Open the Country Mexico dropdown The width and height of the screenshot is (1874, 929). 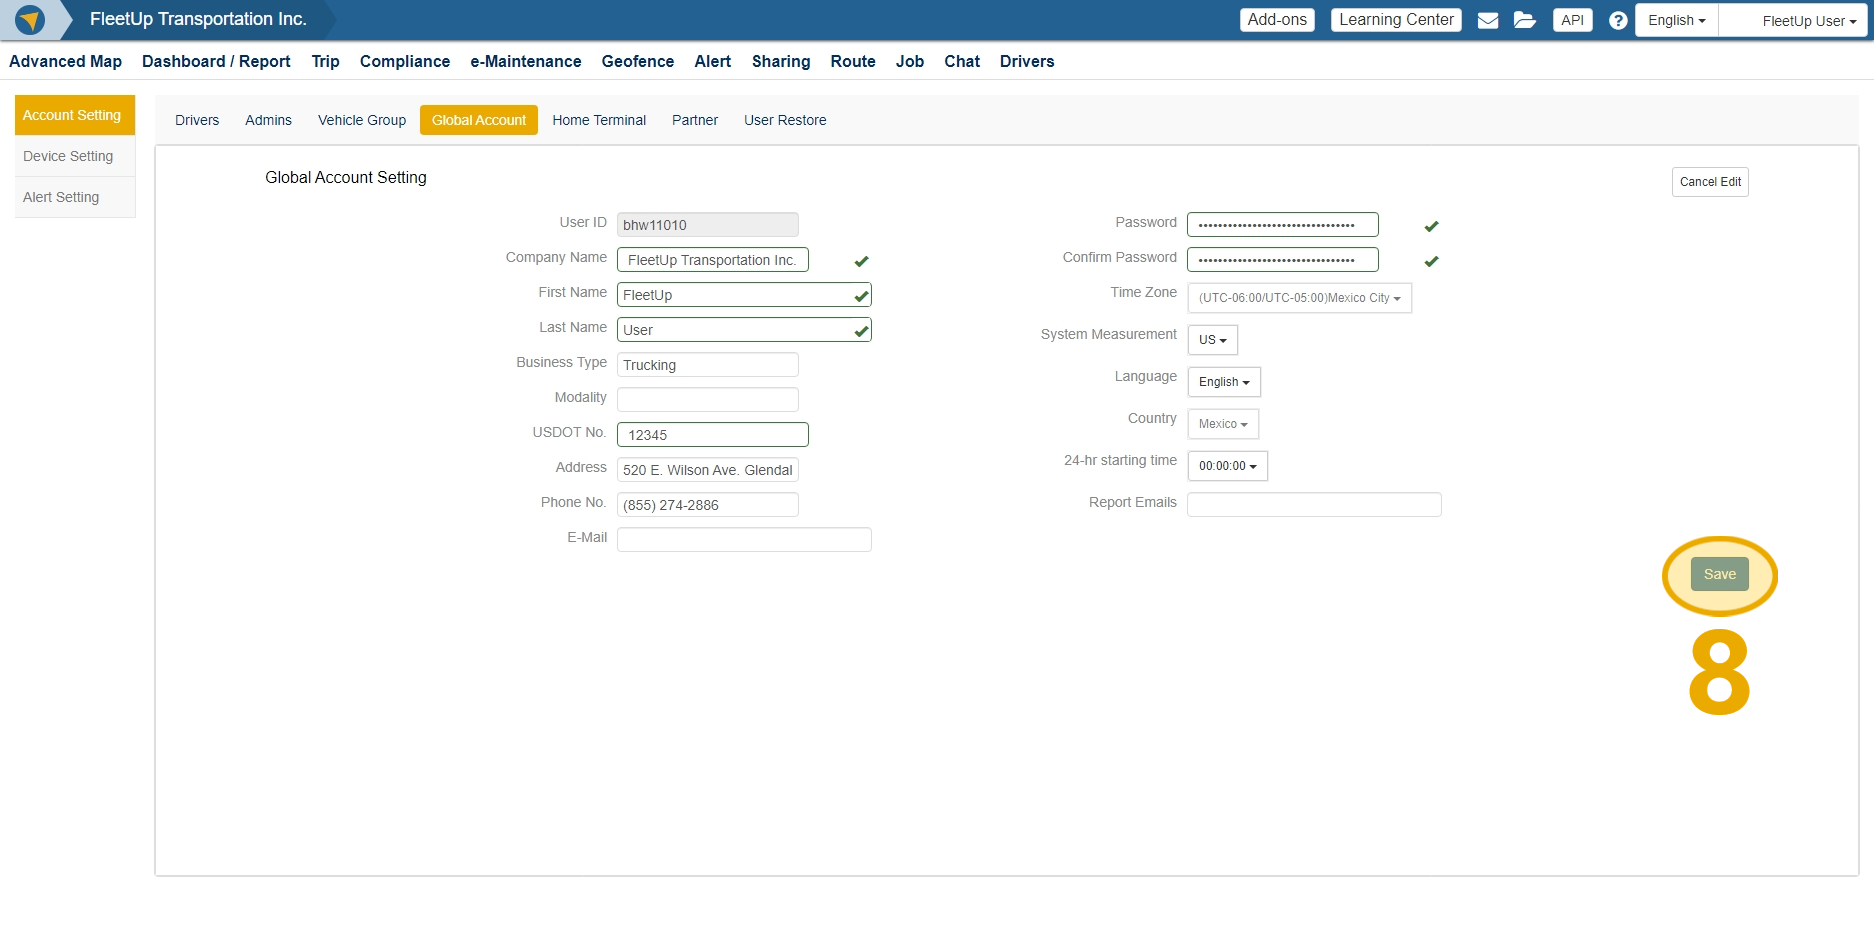point(1223,424)
